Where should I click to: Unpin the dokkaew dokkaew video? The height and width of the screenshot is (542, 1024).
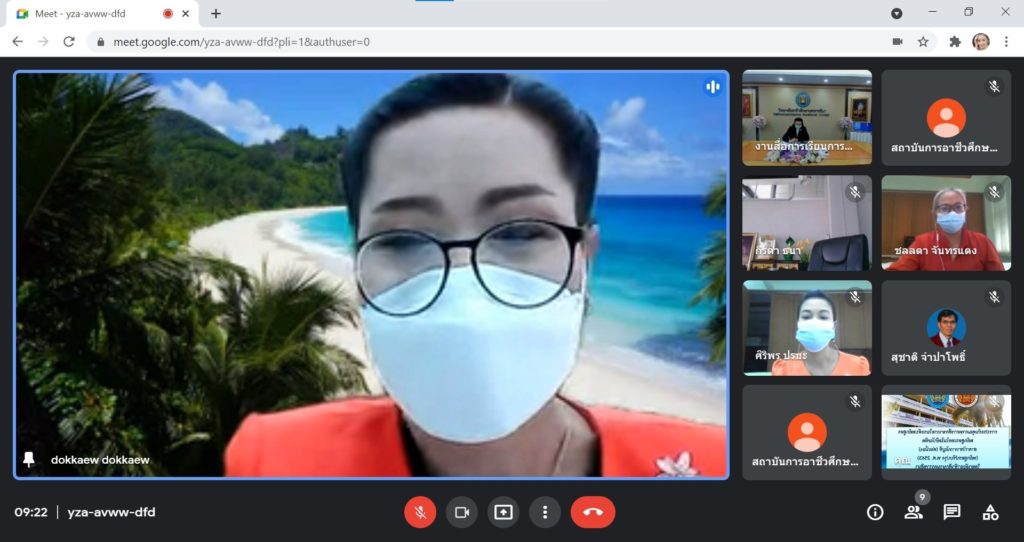point(29,460)
